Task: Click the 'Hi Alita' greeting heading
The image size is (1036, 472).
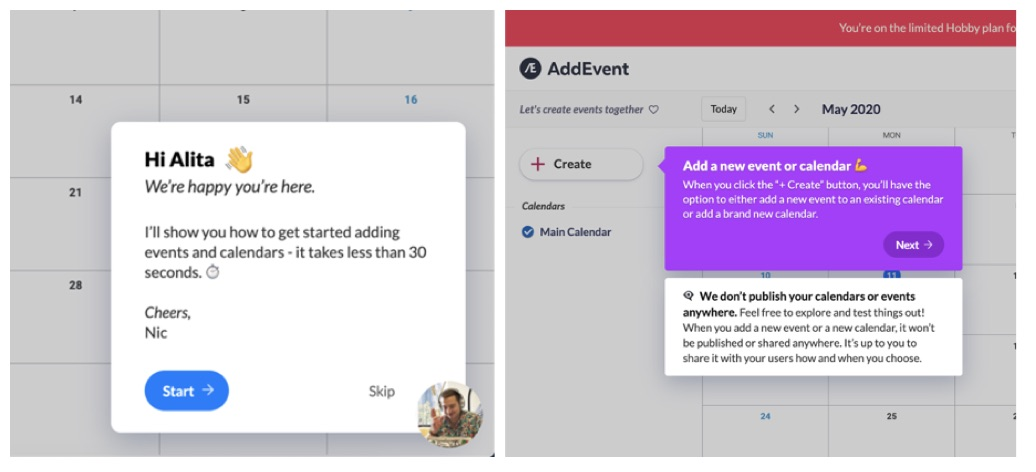Action: point(180,159)
